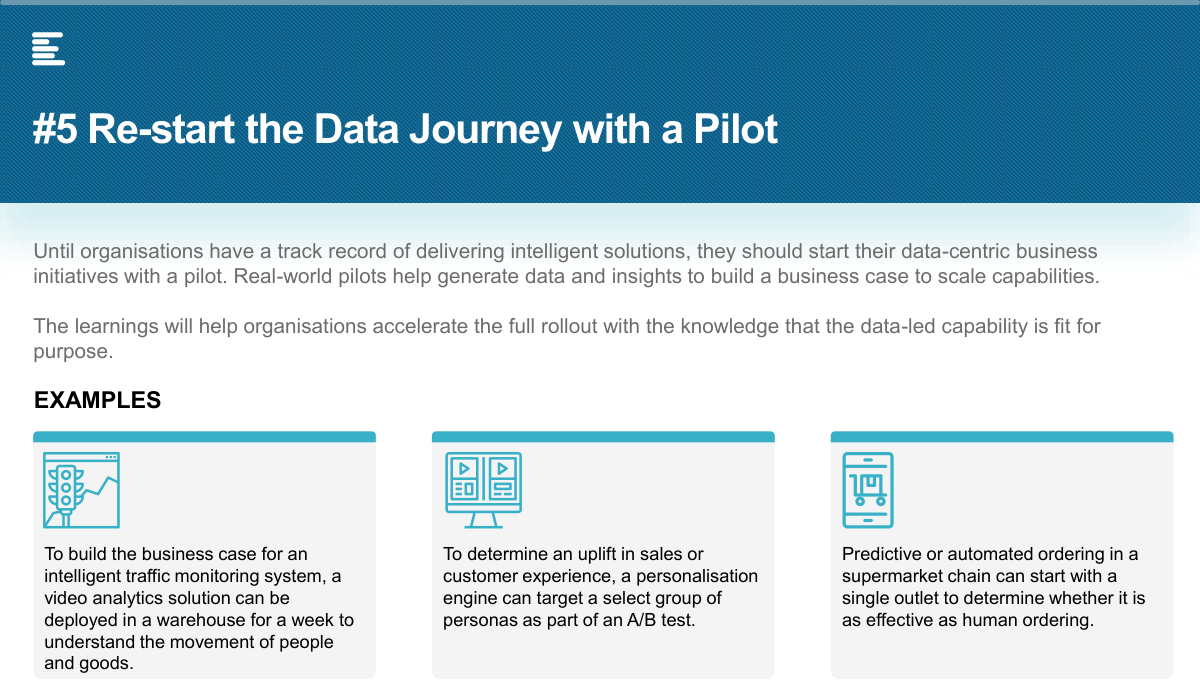Viewport: 1200px width, 700px height.
Task: Click the cart symbol inside the phone icon
Action: pyautogui.click(x=868, y=488)
